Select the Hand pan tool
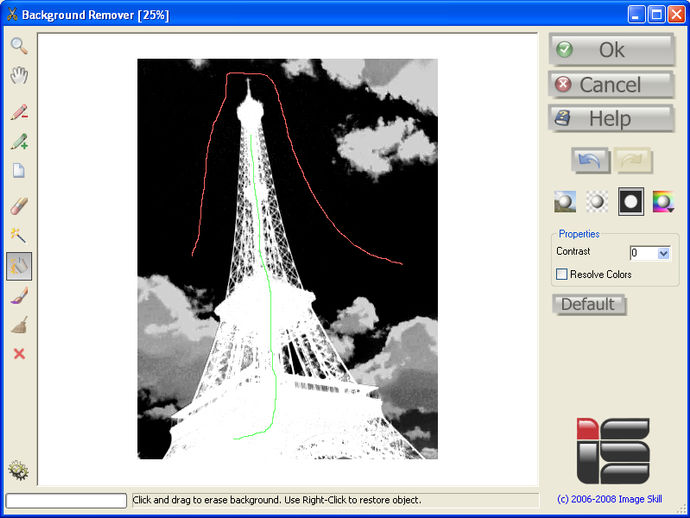Screen dimensions: 690x518 pyautogui.click(x=19, y=76)
